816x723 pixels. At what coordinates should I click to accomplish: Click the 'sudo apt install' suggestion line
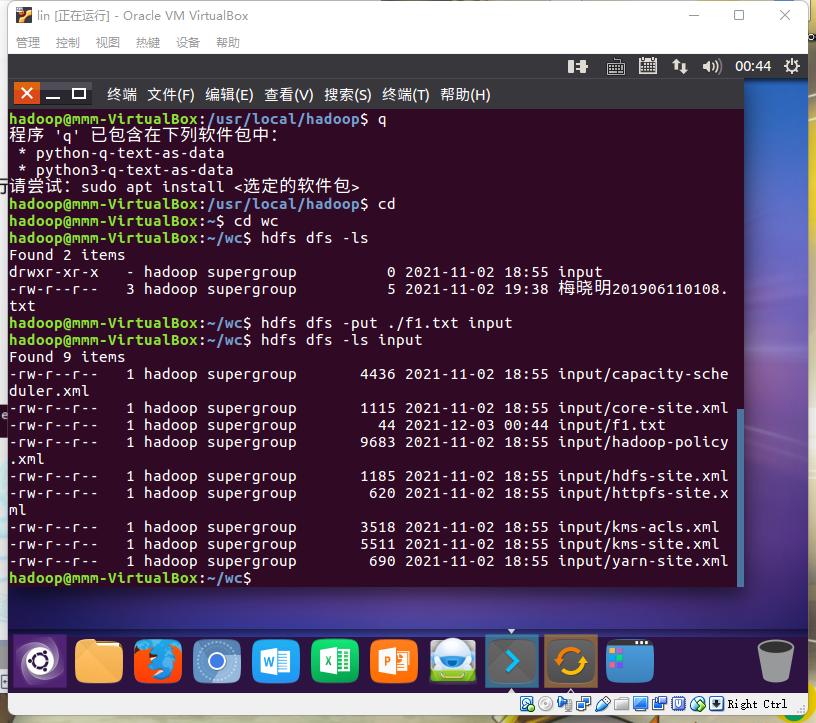coord(184,187)
